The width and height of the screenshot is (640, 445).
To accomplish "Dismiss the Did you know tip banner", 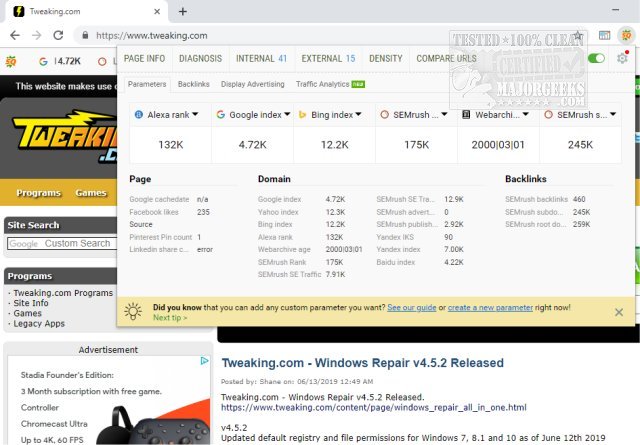I will 619,312.
